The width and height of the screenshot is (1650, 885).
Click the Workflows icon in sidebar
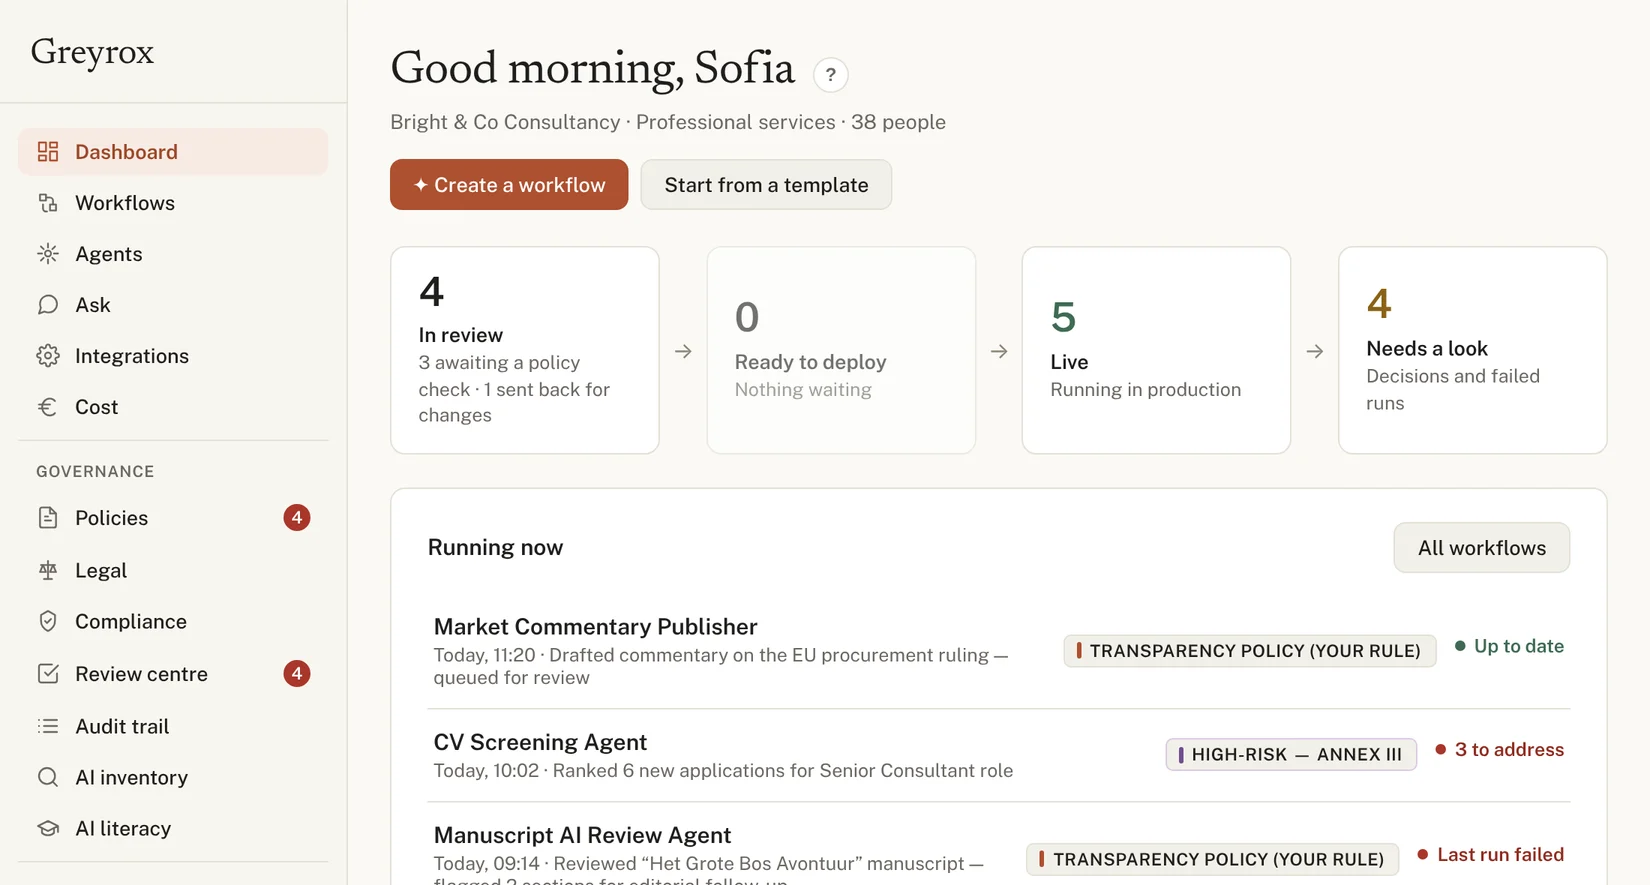[x=48, y=203]
